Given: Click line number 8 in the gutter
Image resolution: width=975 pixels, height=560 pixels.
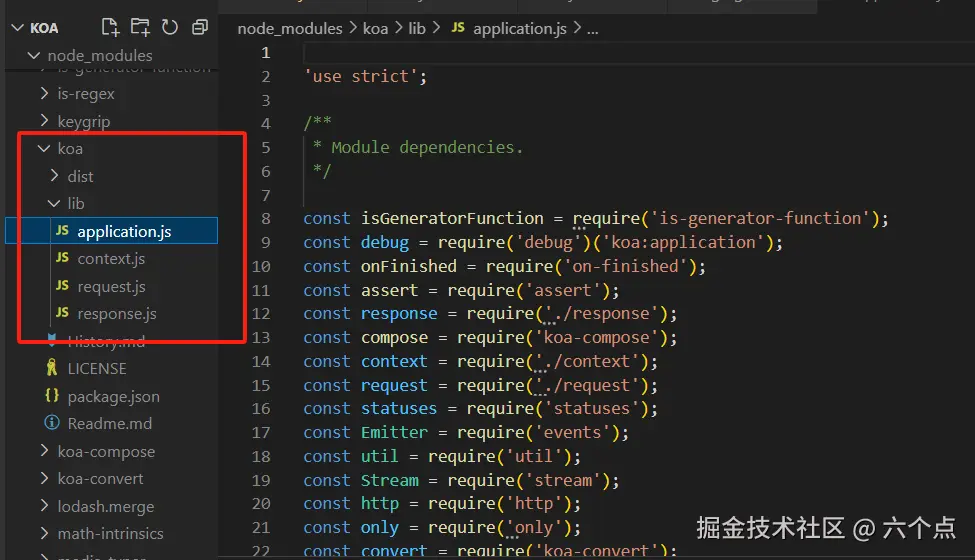Looking at the screenshot, I should pos(266,219).
